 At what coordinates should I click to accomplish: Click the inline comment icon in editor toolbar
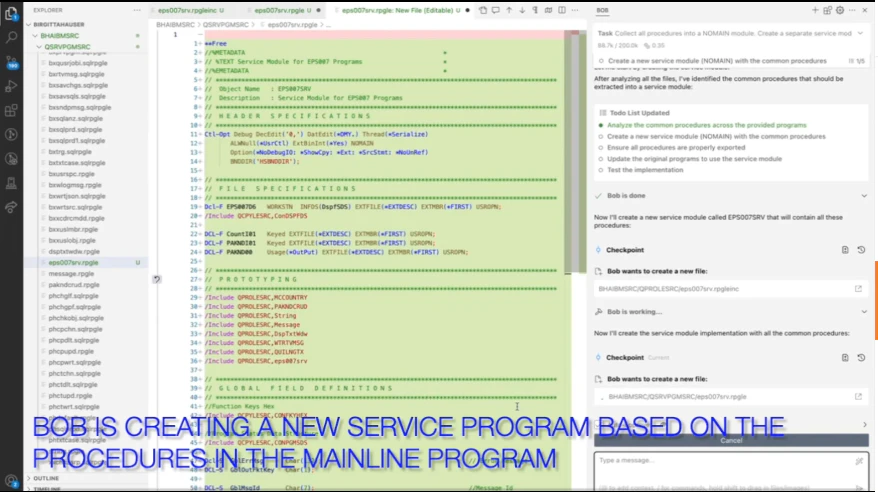click(x=496, y=10)
